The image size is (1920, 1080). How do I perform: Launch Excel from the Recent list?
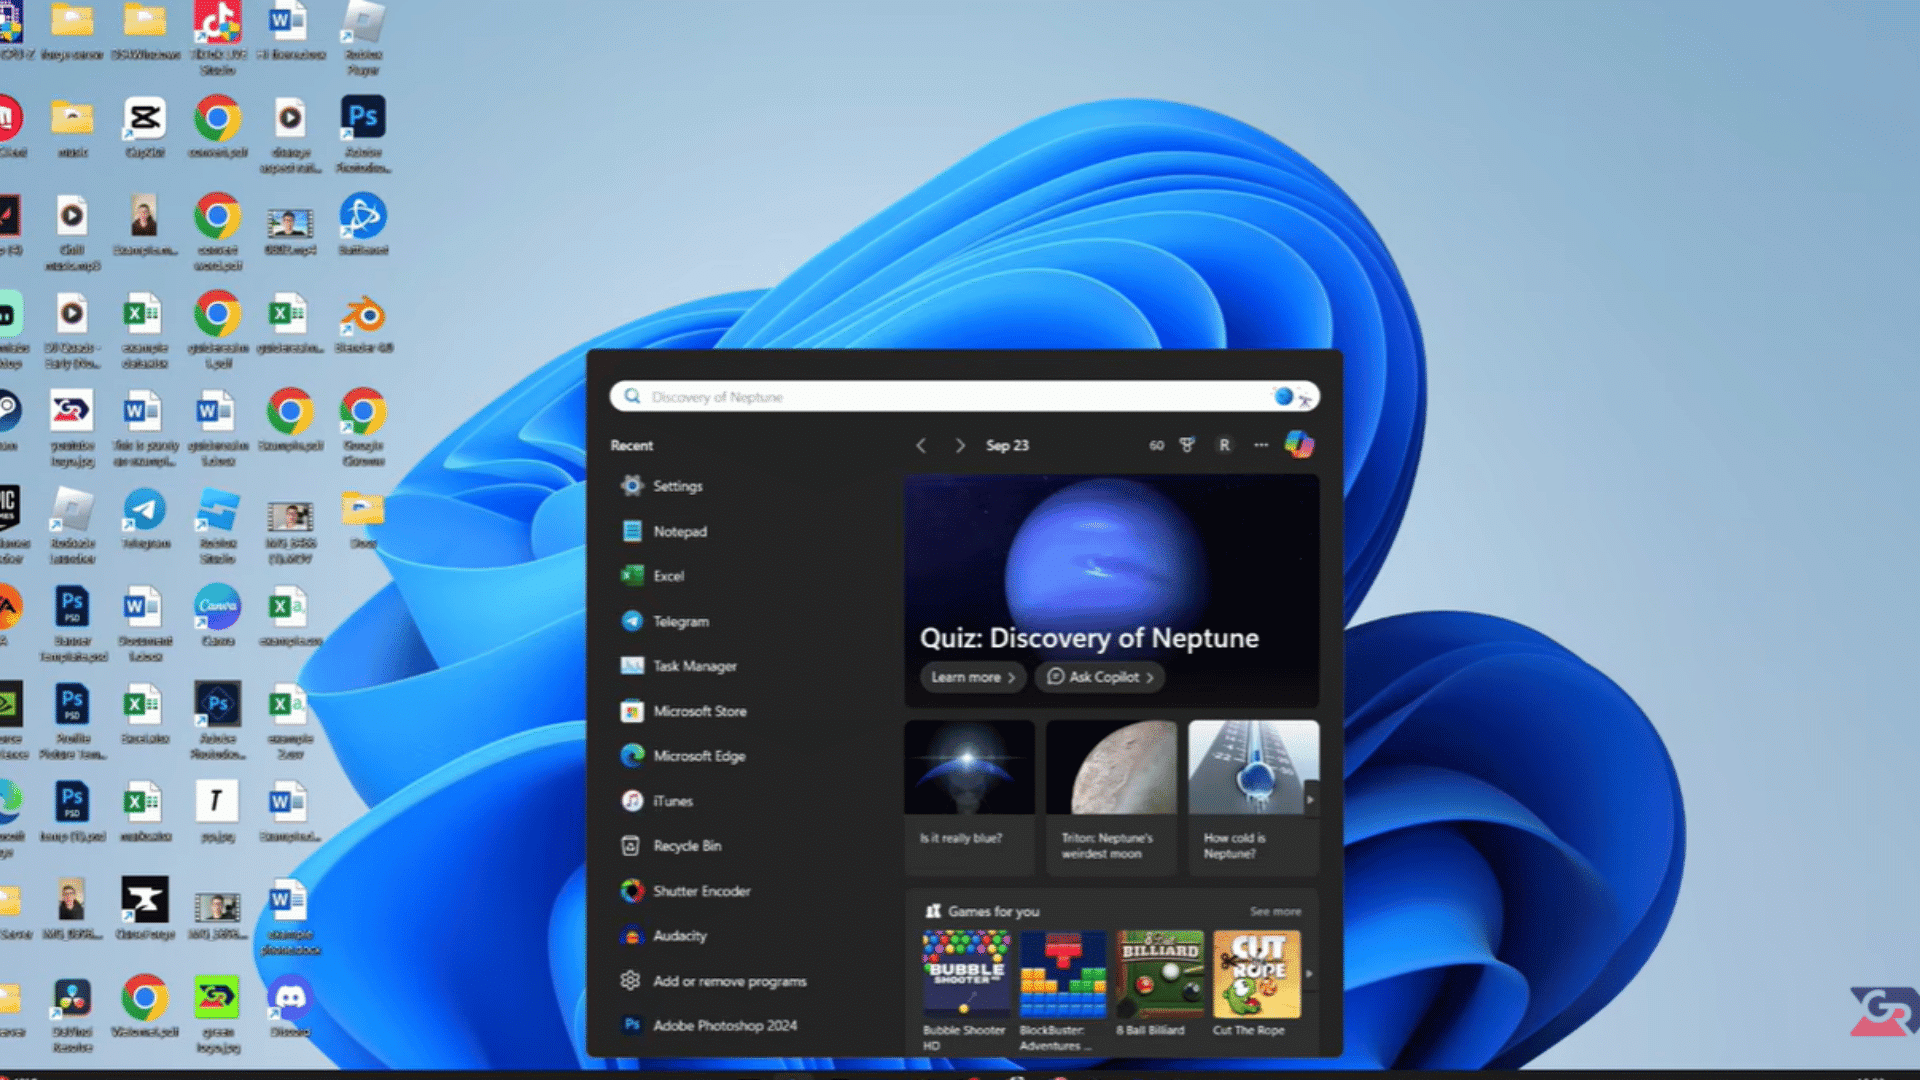[653, 576]
